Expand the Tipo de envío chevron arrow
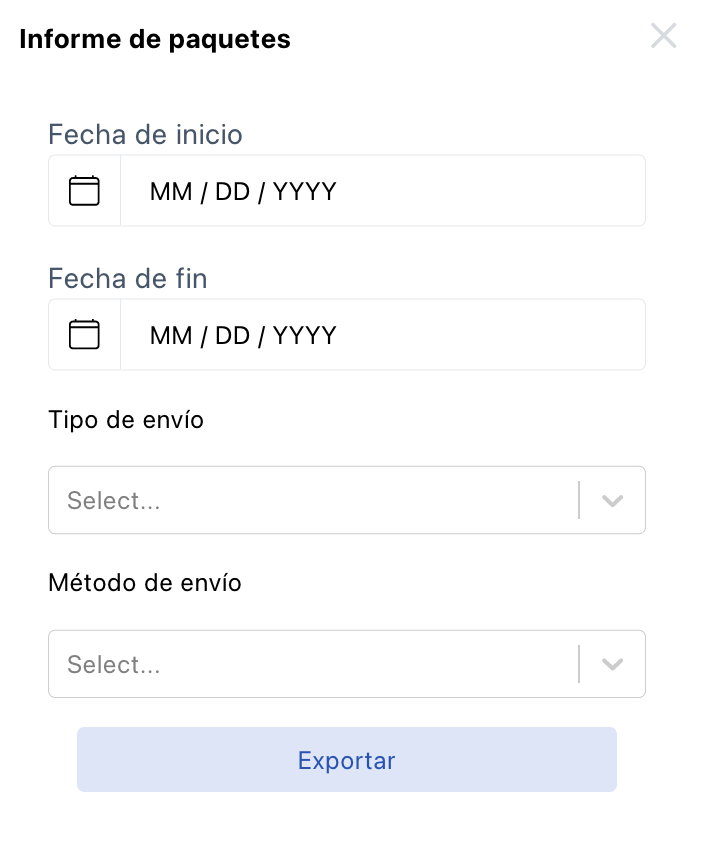707x852 pixels. pos(613,500)
